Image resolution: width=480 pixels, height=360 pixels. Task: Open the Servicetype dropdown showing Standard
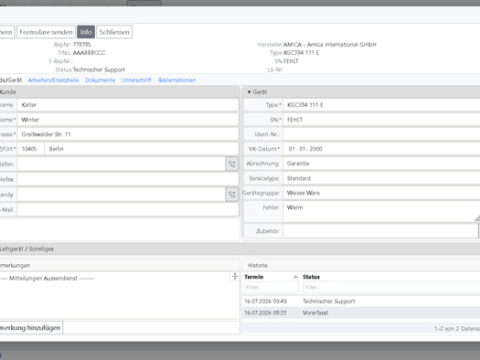[x=382, y=178]
